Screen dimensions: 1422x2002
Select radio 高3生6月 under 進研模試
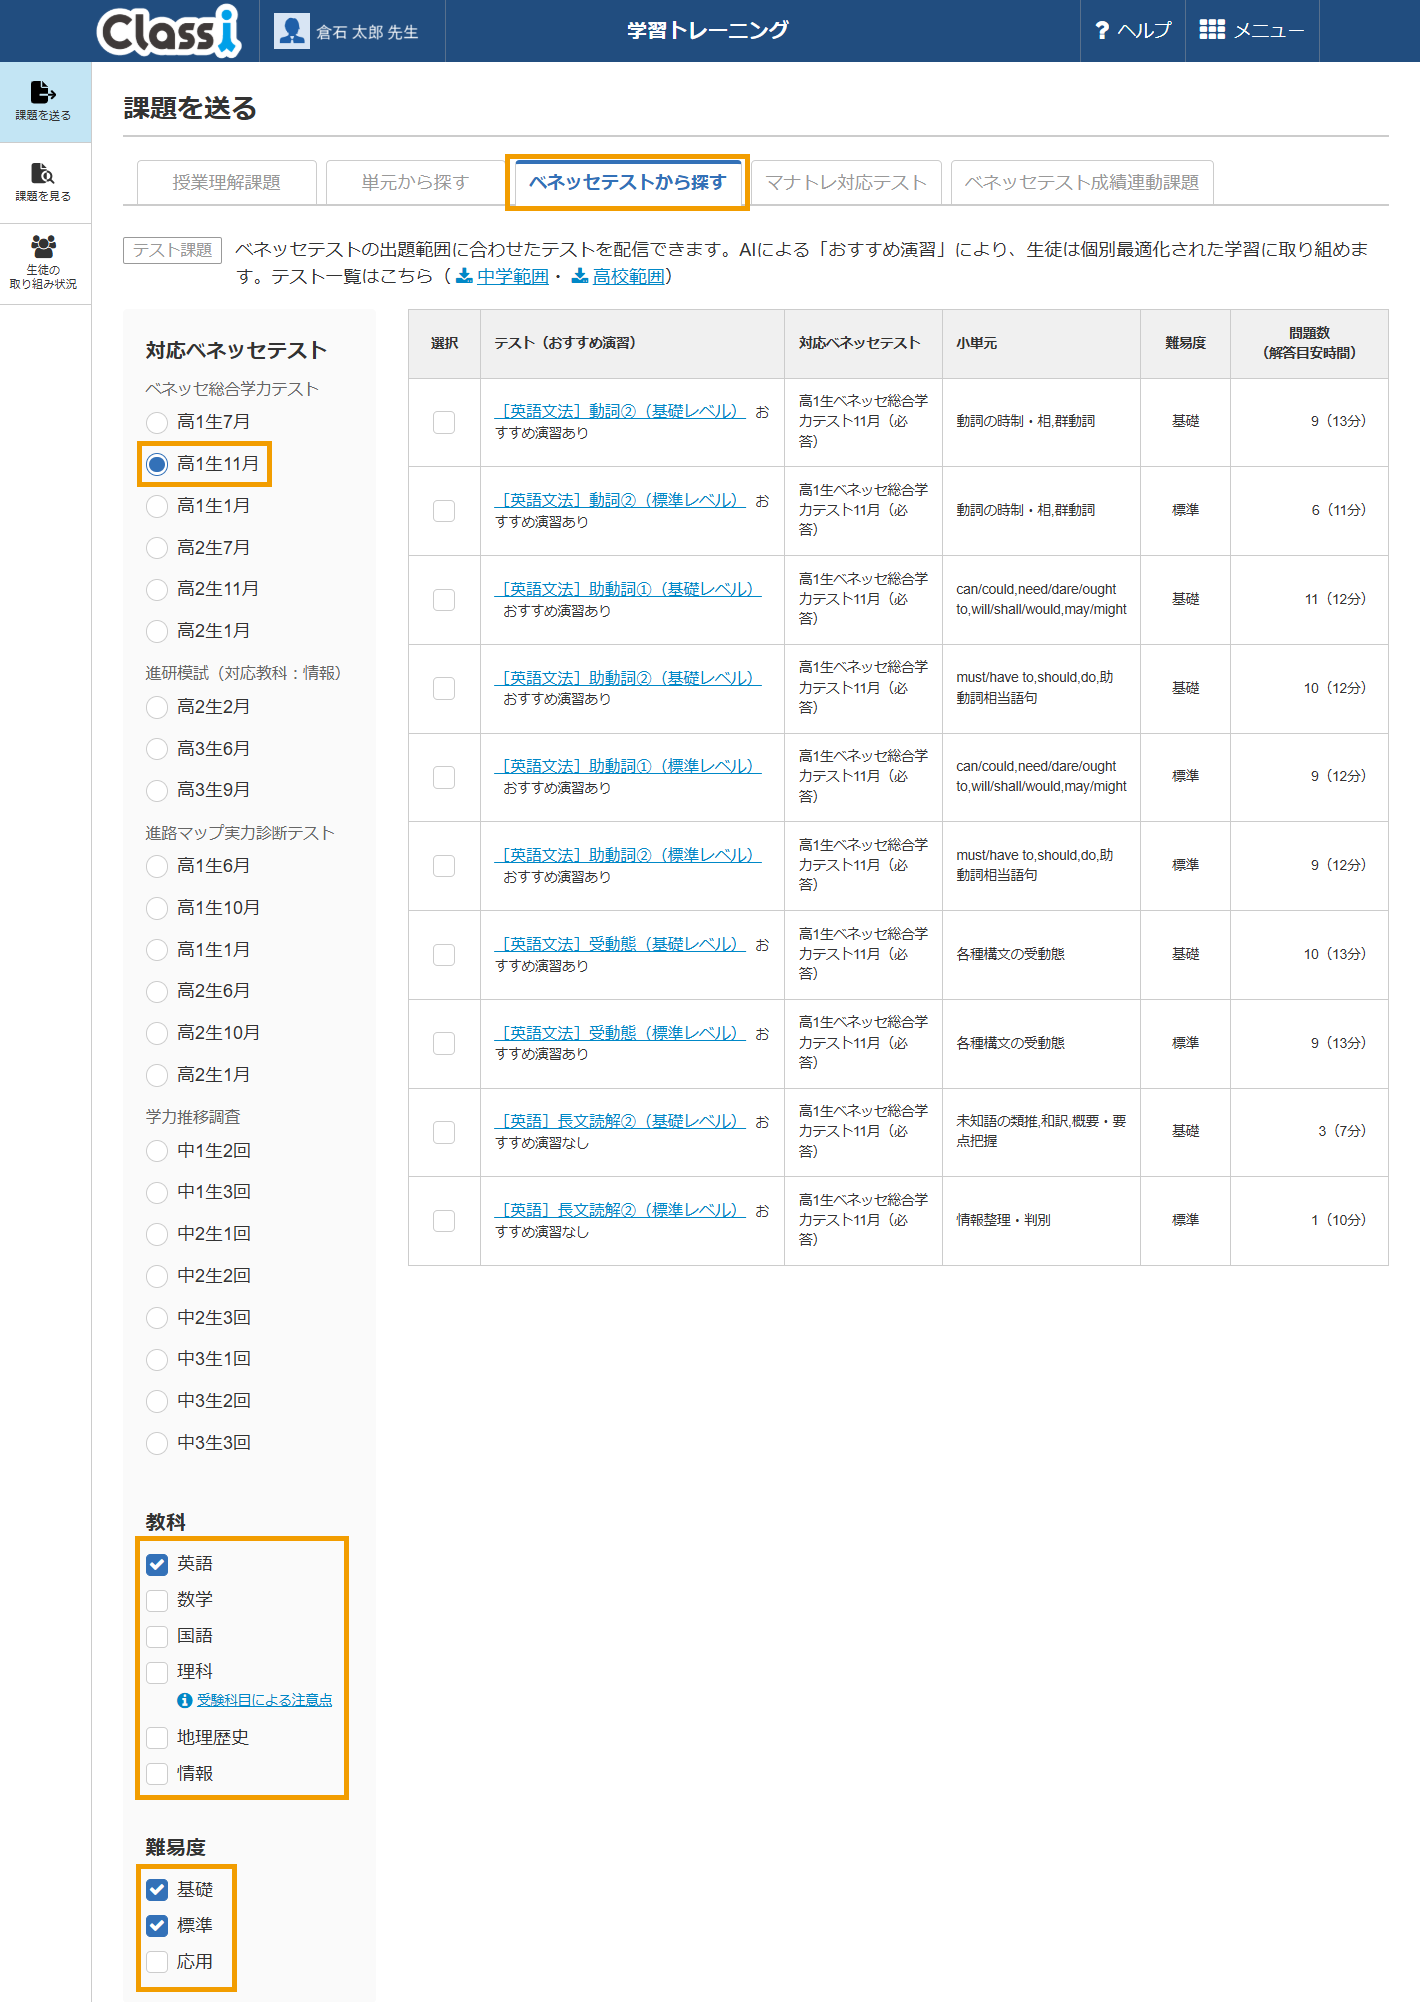tap(157, 749)
